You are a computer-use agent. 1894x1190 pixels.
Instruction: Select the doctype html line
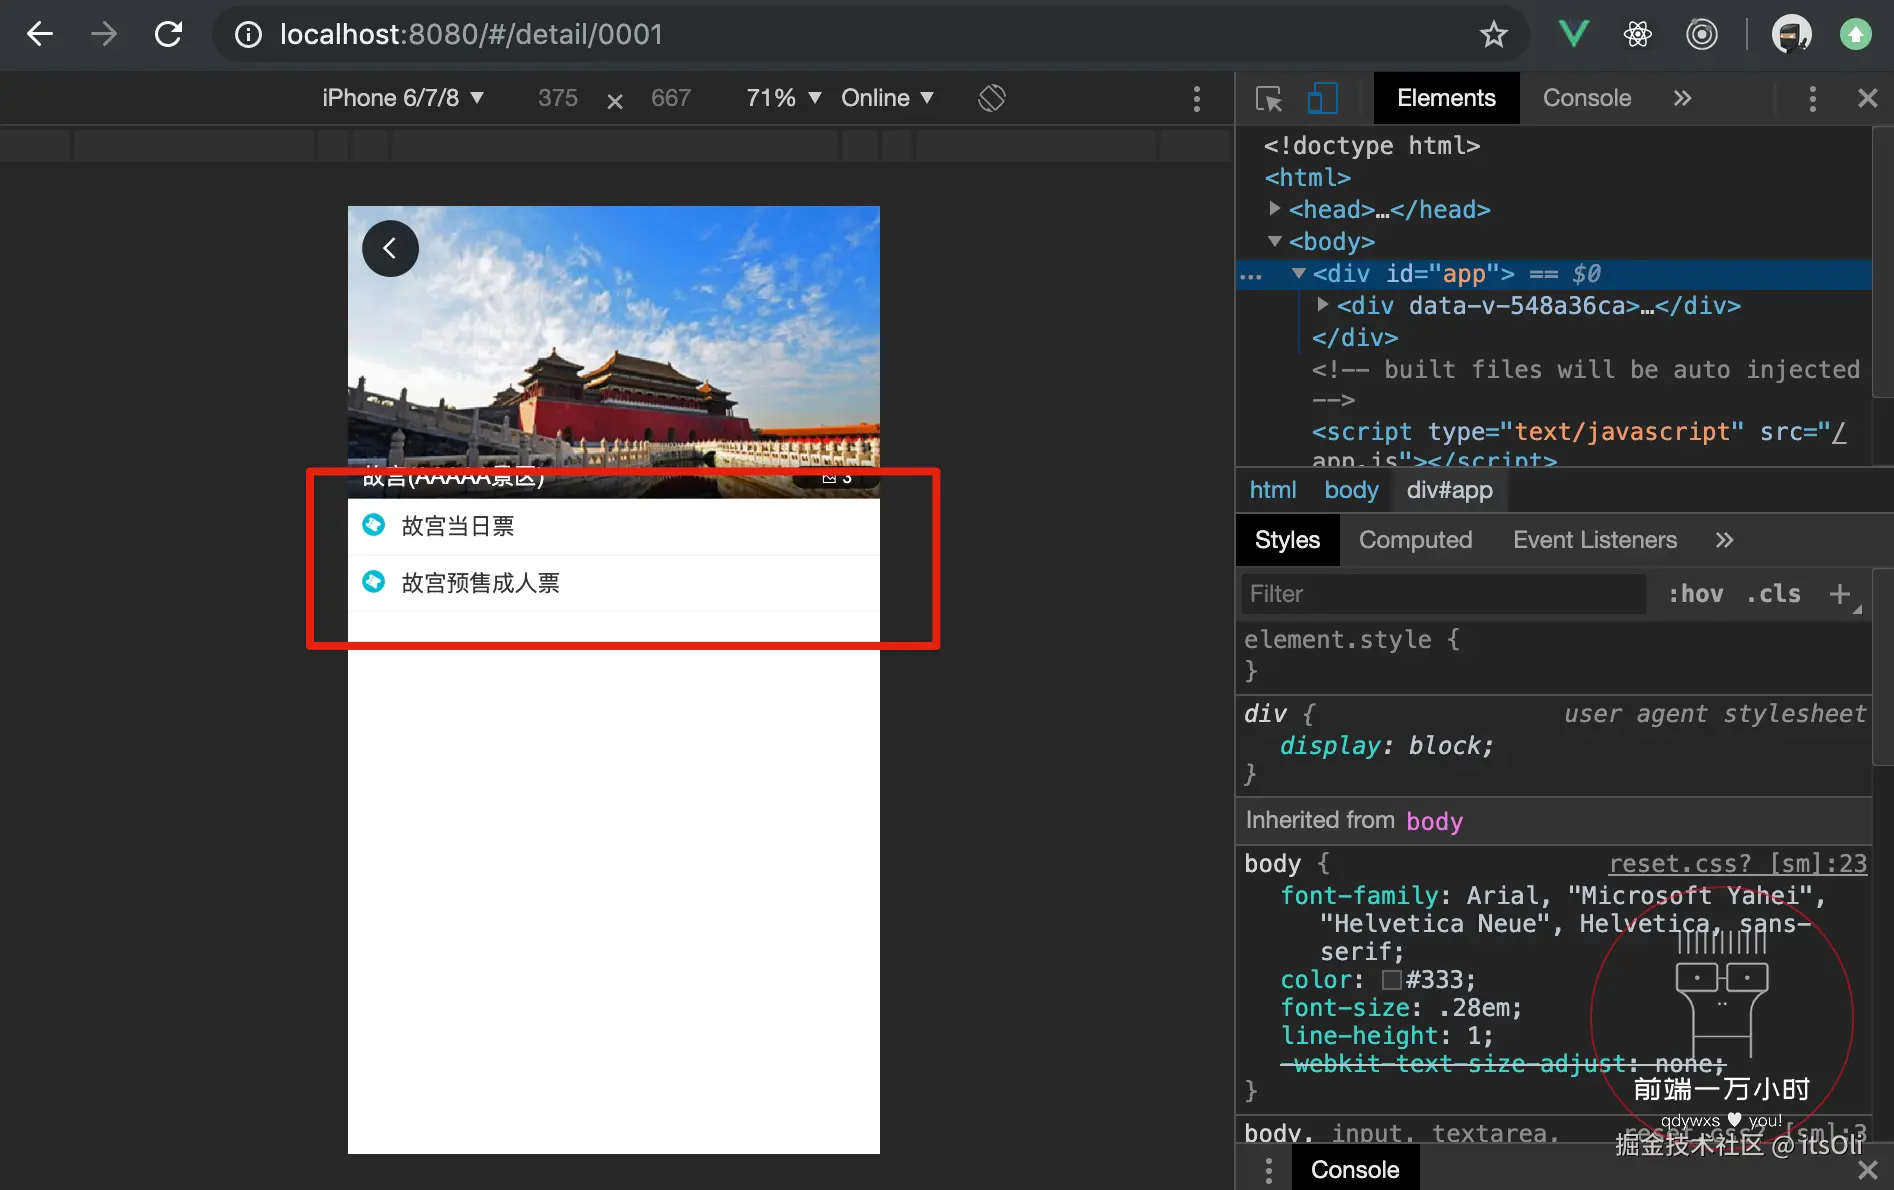click(x=1372, y=146)
